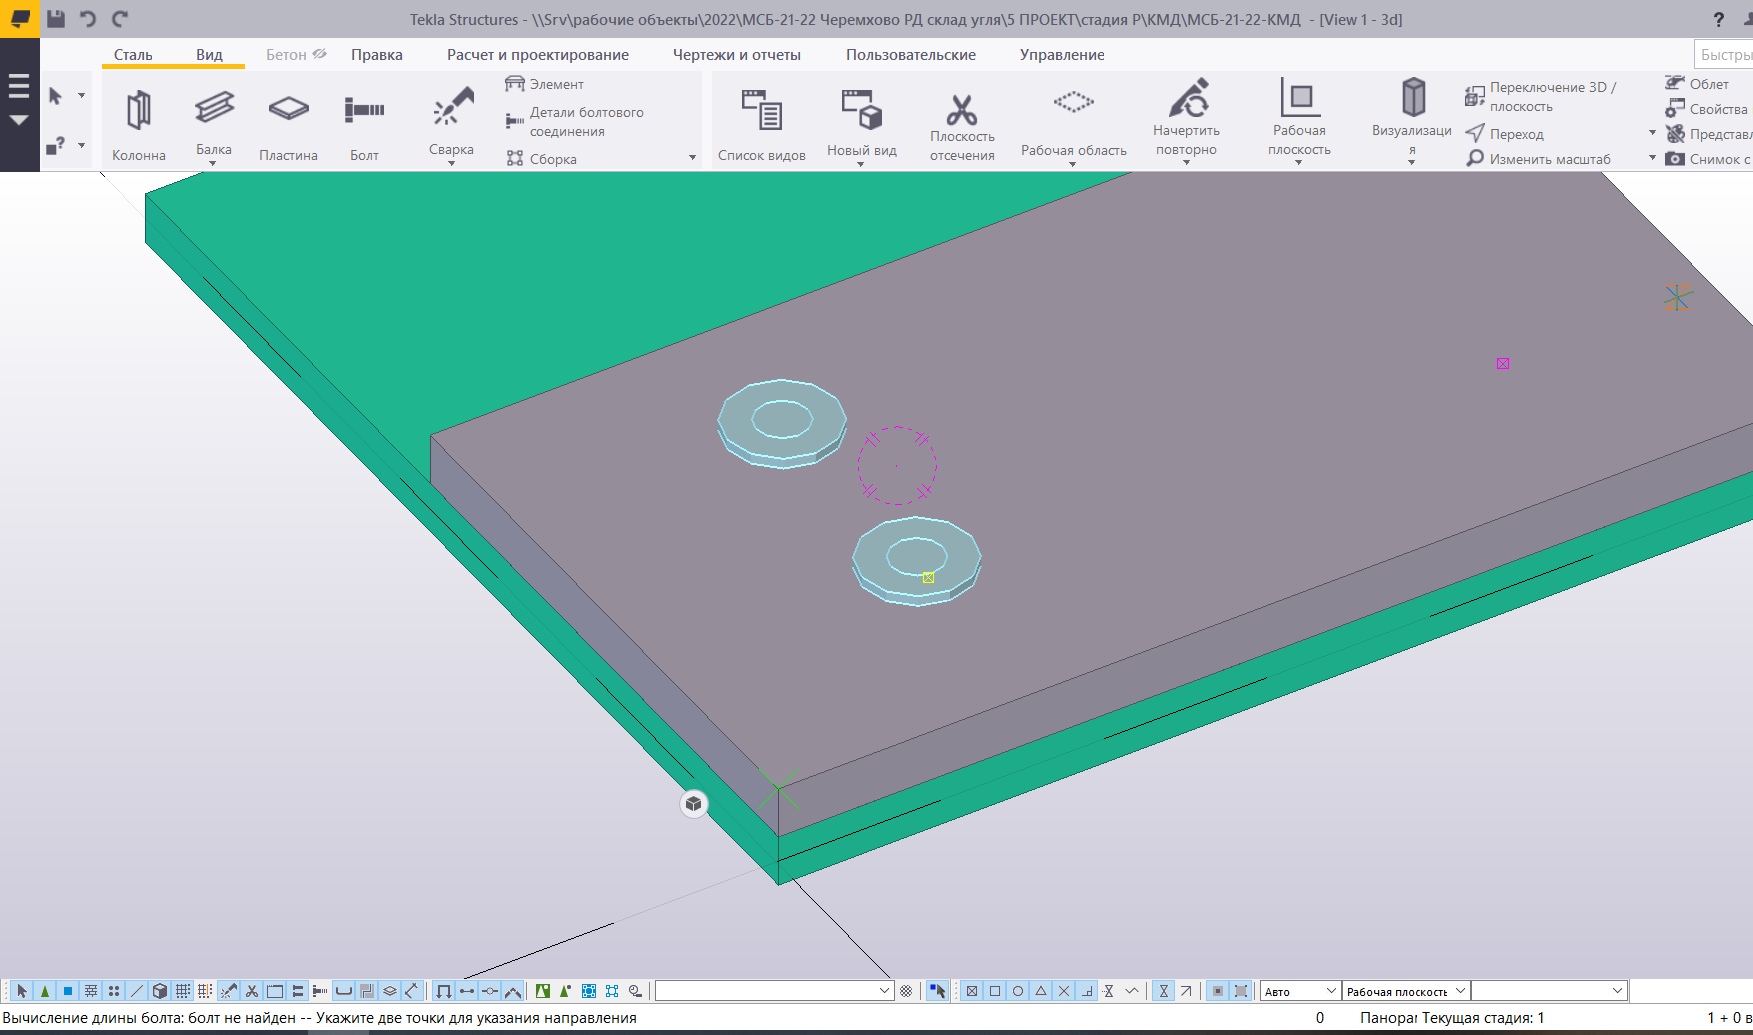Viewport: 1753px width, 1035px height.
Task: Click Элемент button
Action: pyautogui.click(x=545, y=84)
